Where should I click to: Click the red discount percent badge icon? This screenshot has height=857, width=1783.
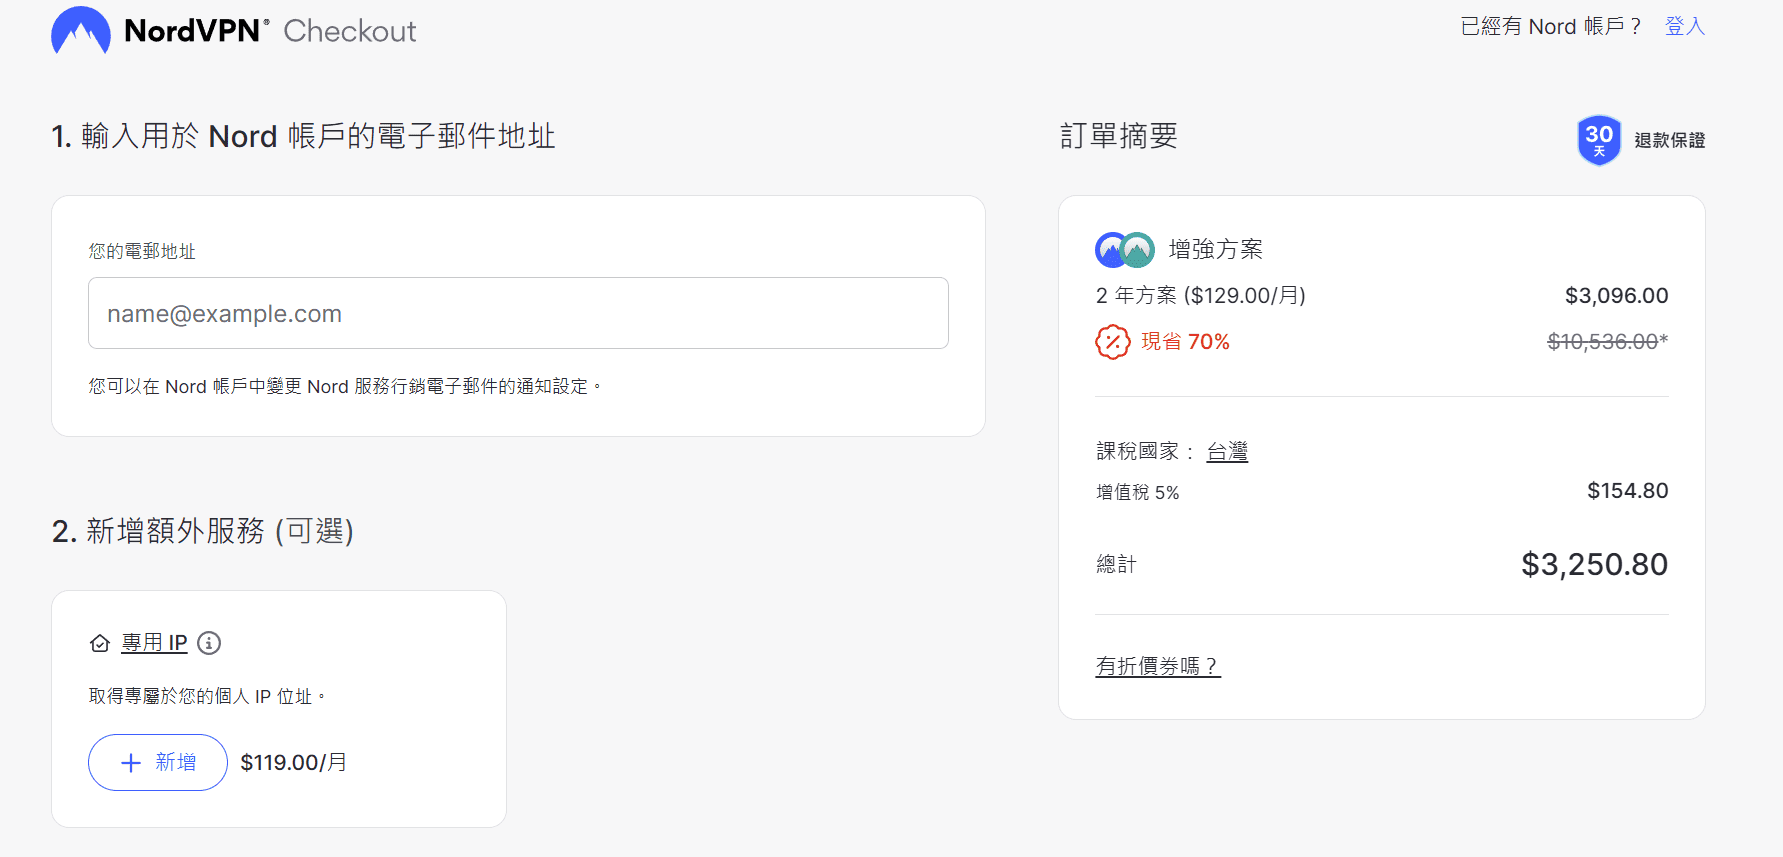click(1112, 342)
